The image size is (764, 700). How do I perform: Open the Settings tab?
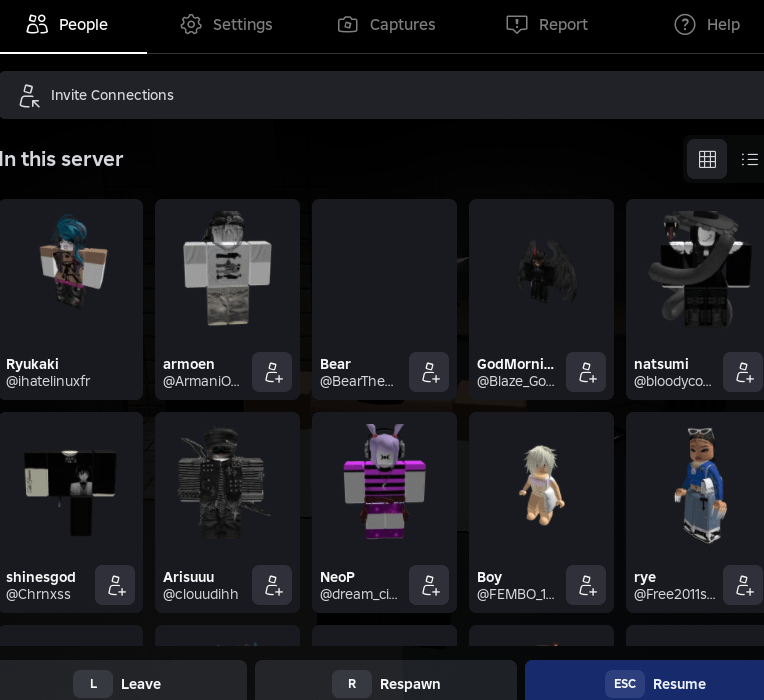point(226,25)
